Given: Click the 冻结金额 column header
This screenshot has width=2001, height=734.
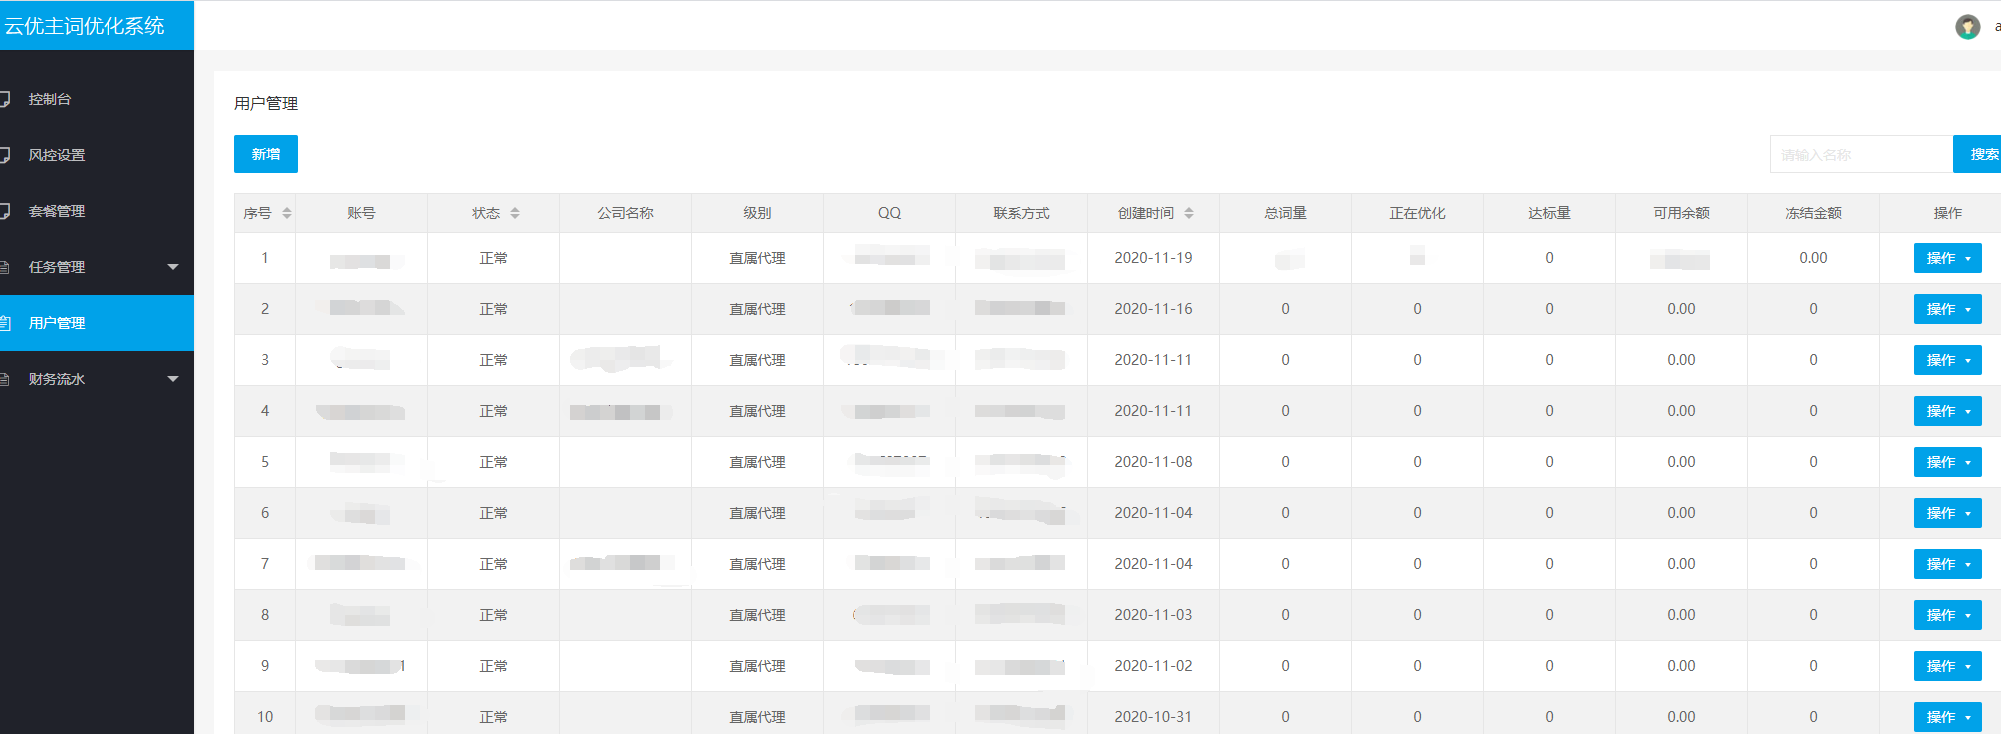Looking at the screenshot, I should pos(1813,213).
